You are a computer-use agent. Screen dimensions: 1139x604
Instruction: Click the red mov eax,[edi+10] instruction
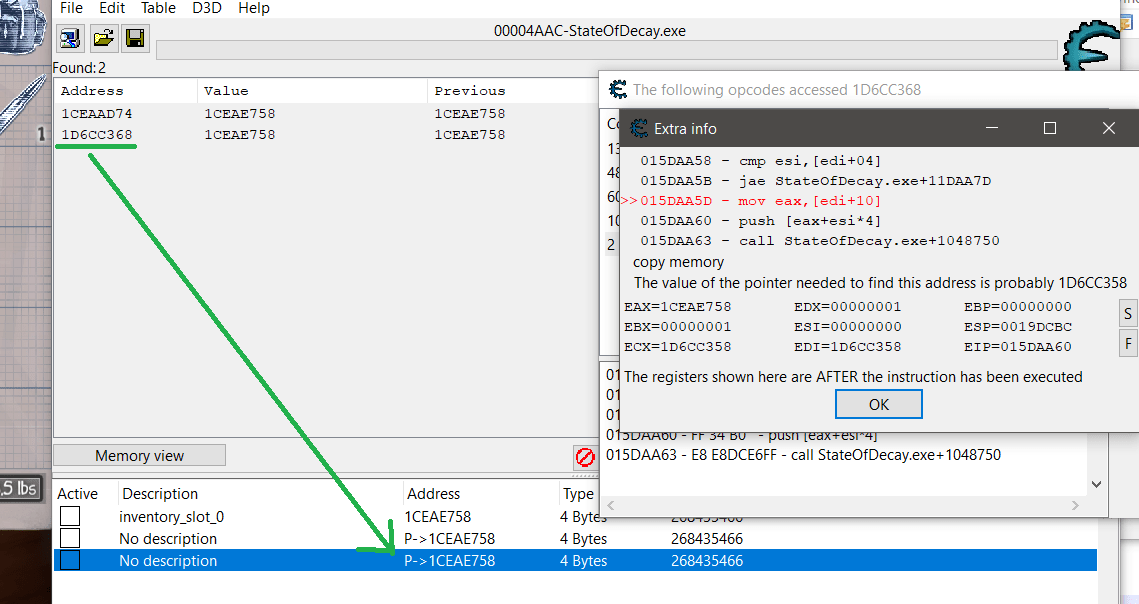(760, 201)
